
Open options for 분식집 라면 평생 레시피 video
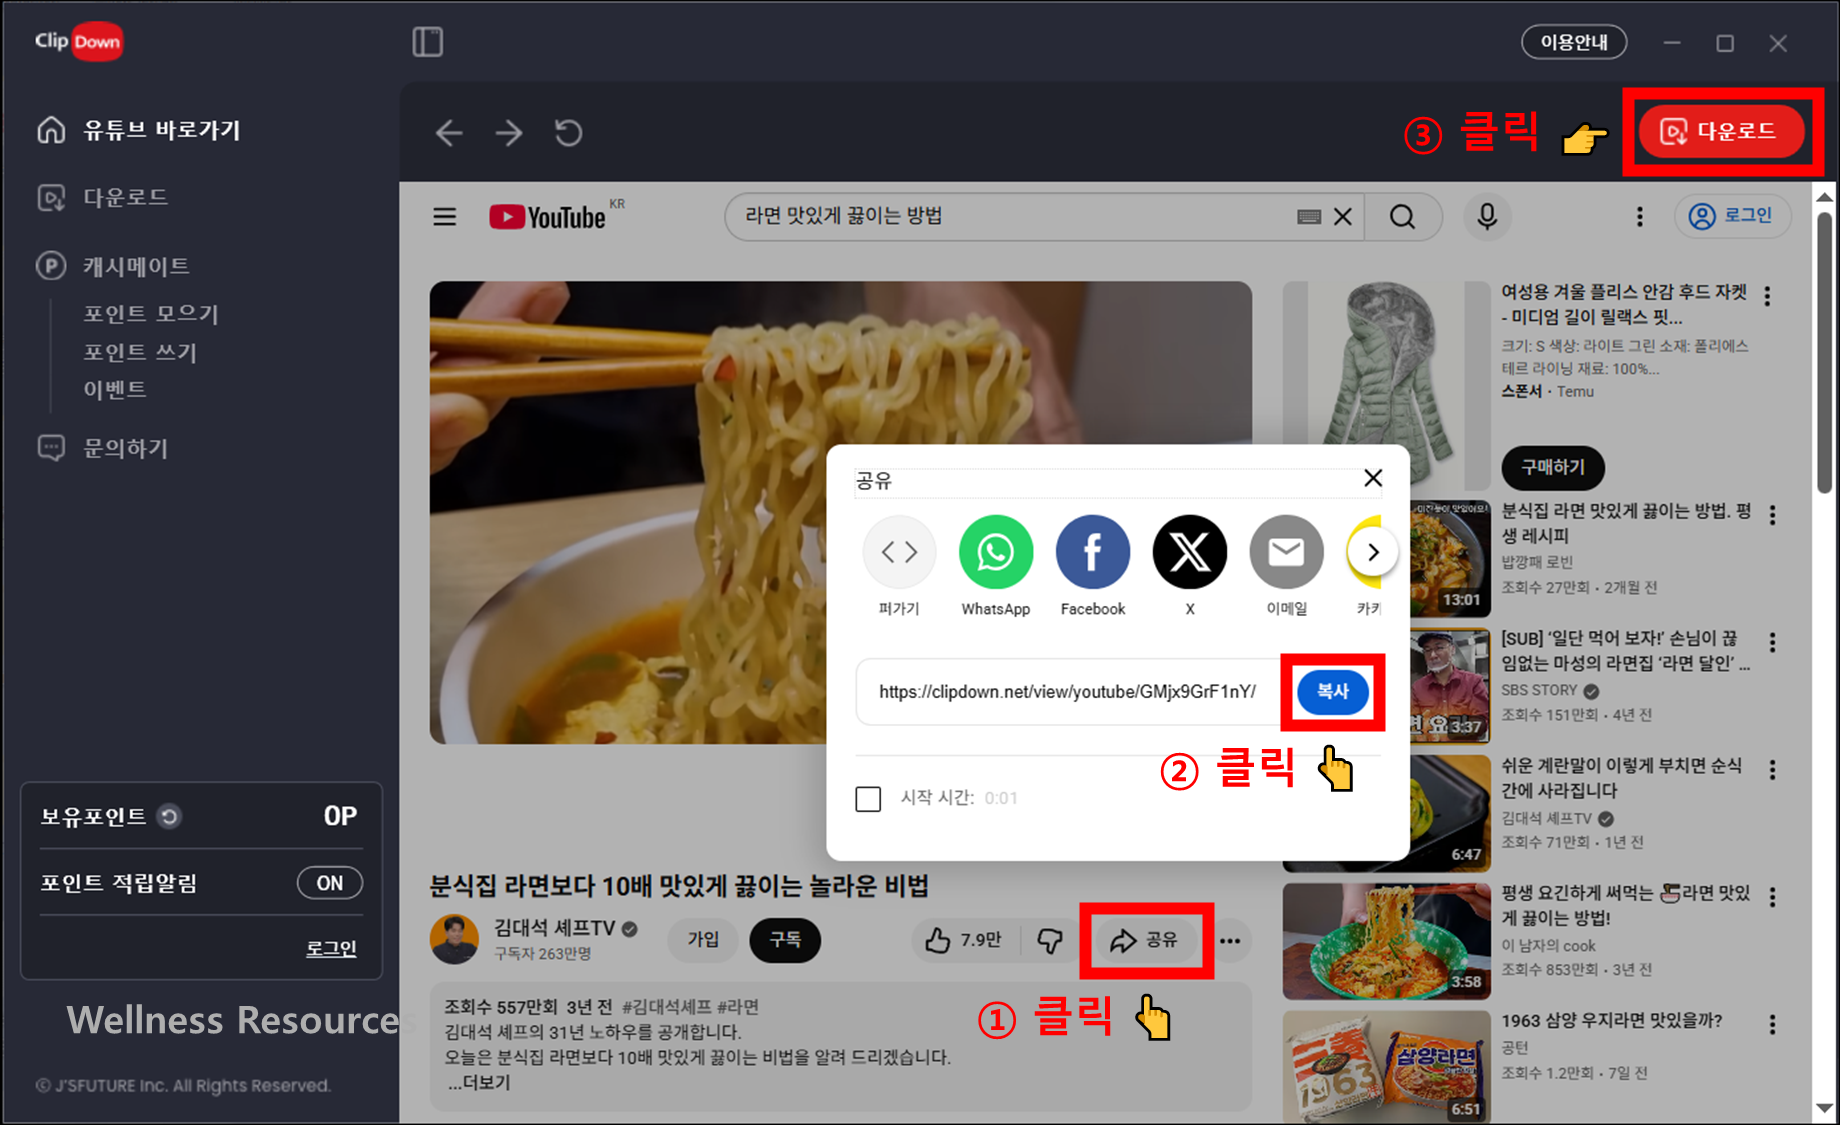[1772, 515]
